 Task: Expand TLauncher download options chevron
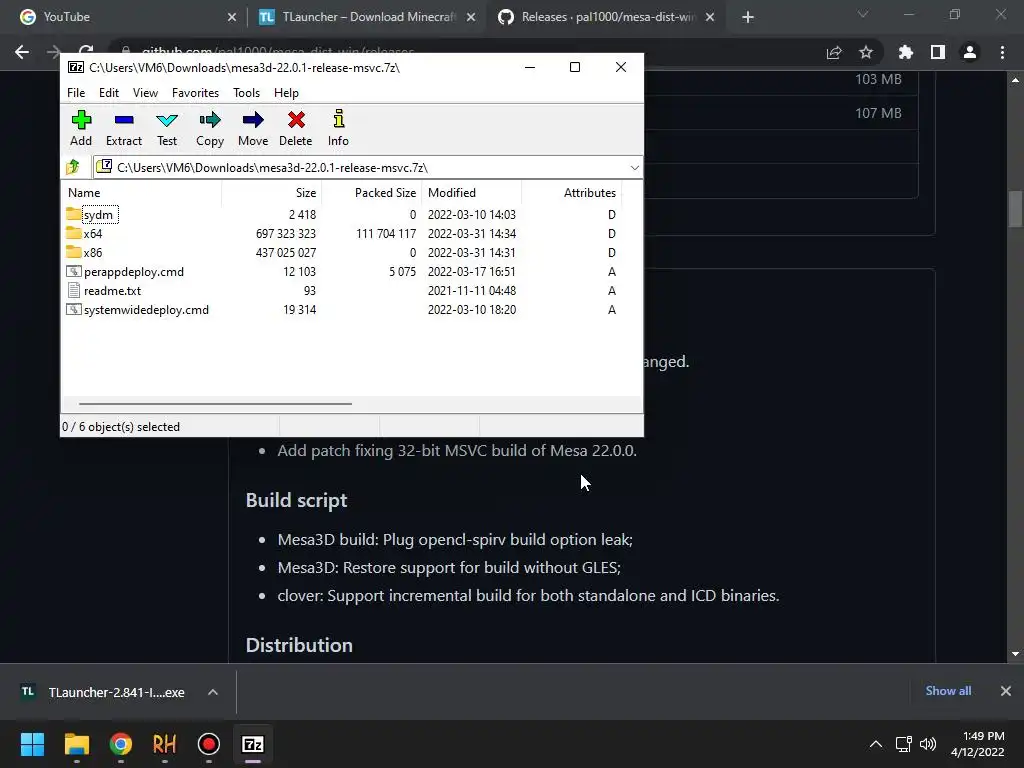pyautogui.click(x=213, y=692)
